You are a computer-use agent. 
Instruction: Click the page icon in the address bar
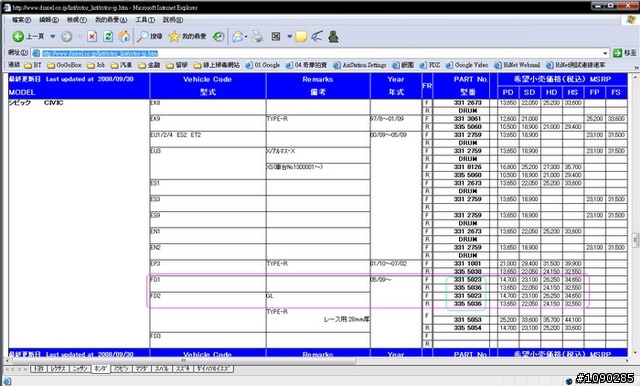point(36,53)
